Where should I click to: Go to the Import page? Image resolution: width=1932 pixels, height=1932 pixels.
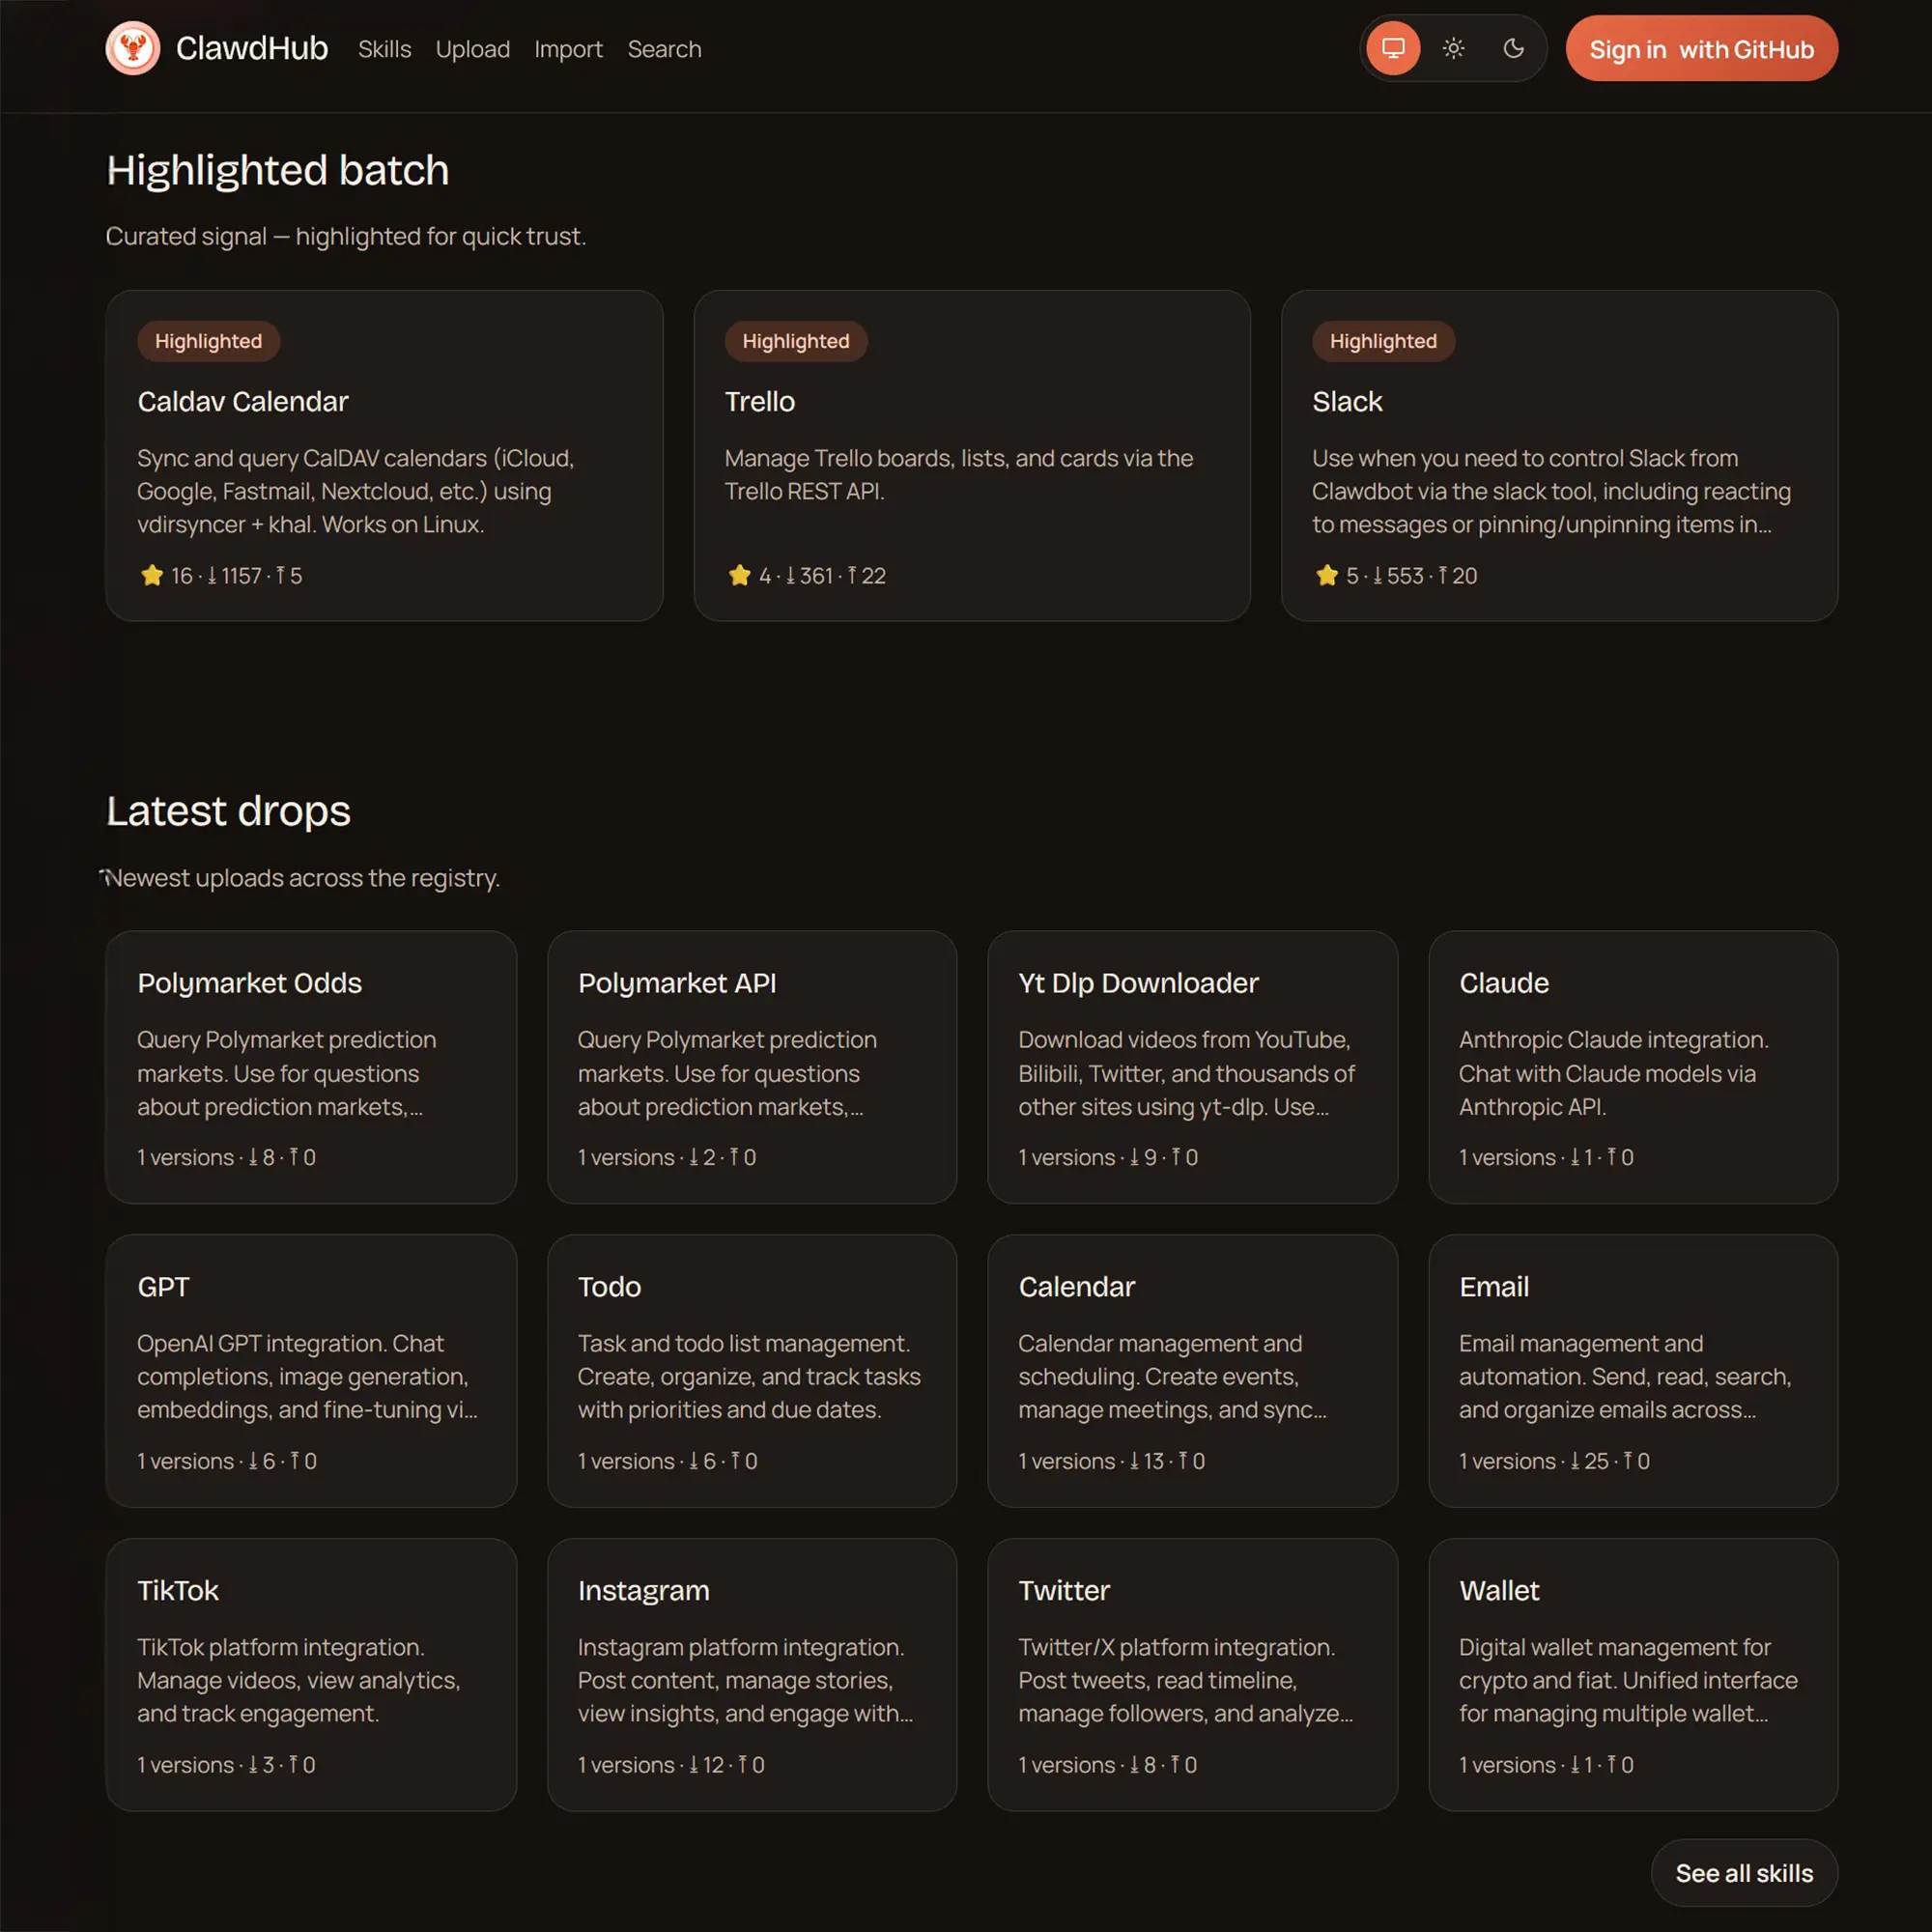[x=568, y=49]
